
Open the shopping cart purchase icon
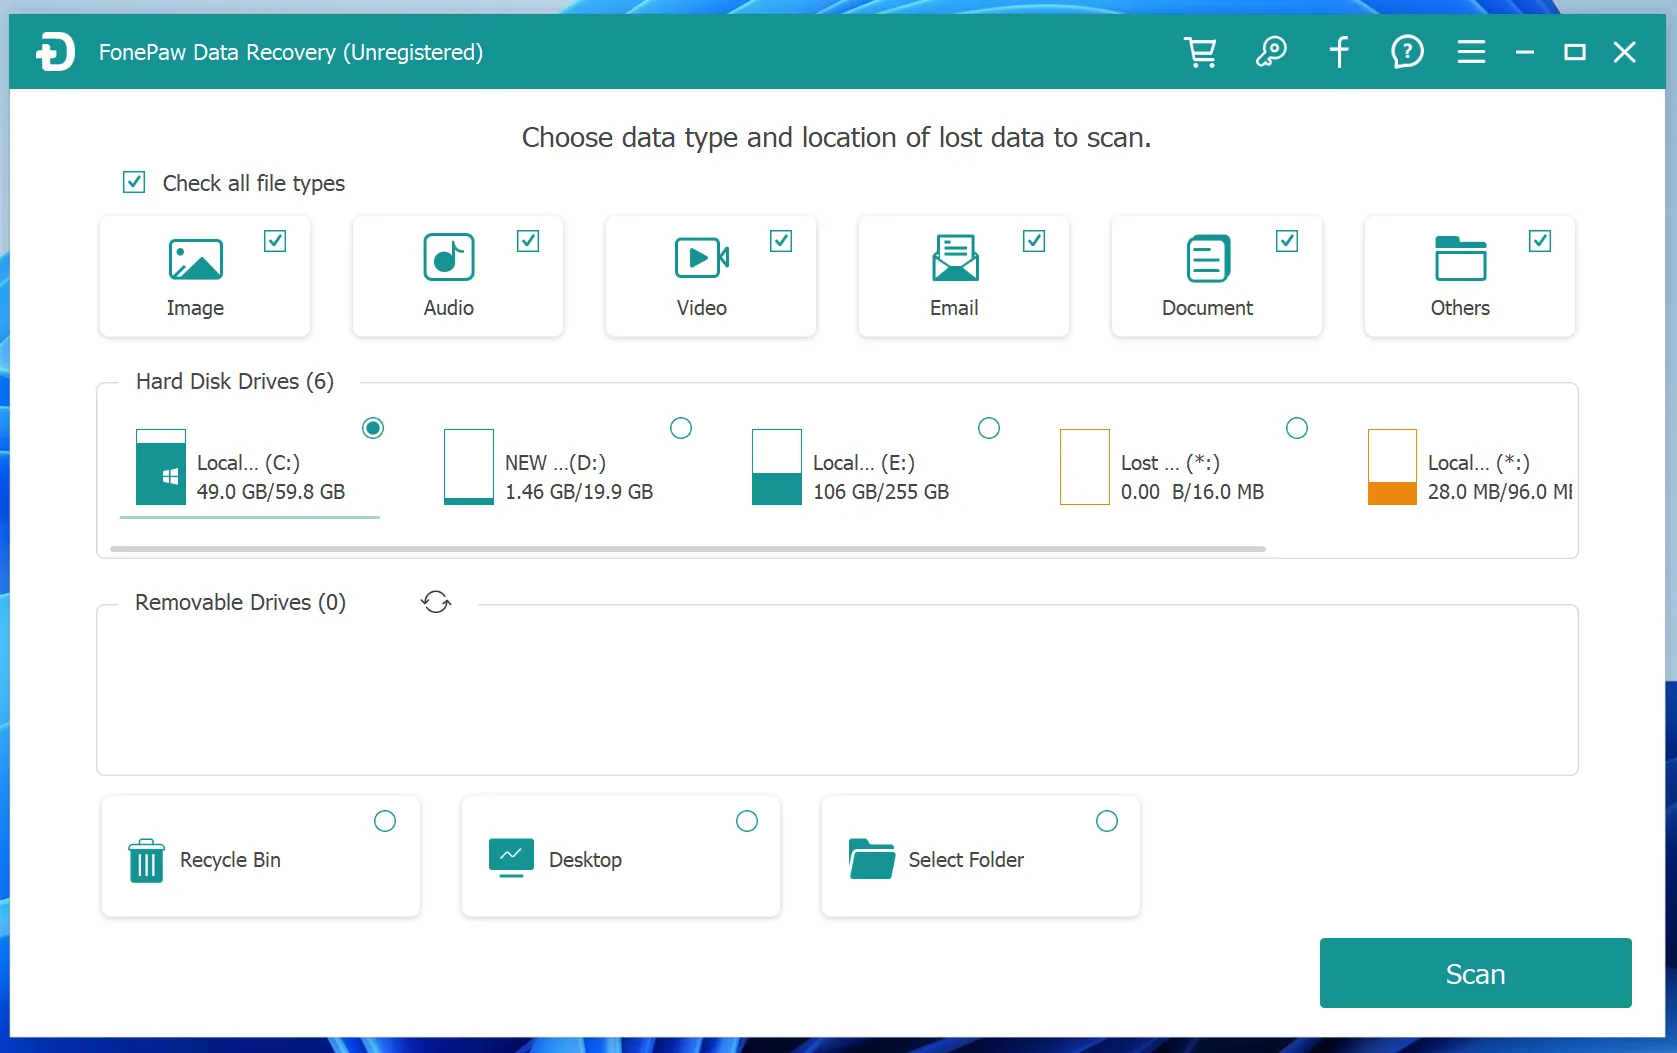click(1200, 52)
